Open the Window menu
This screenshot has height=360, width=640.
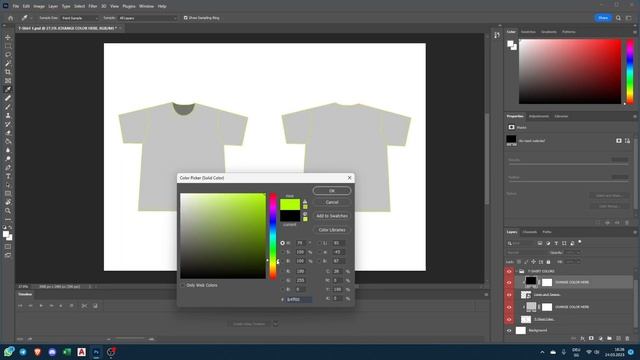(x=147, y=6)
